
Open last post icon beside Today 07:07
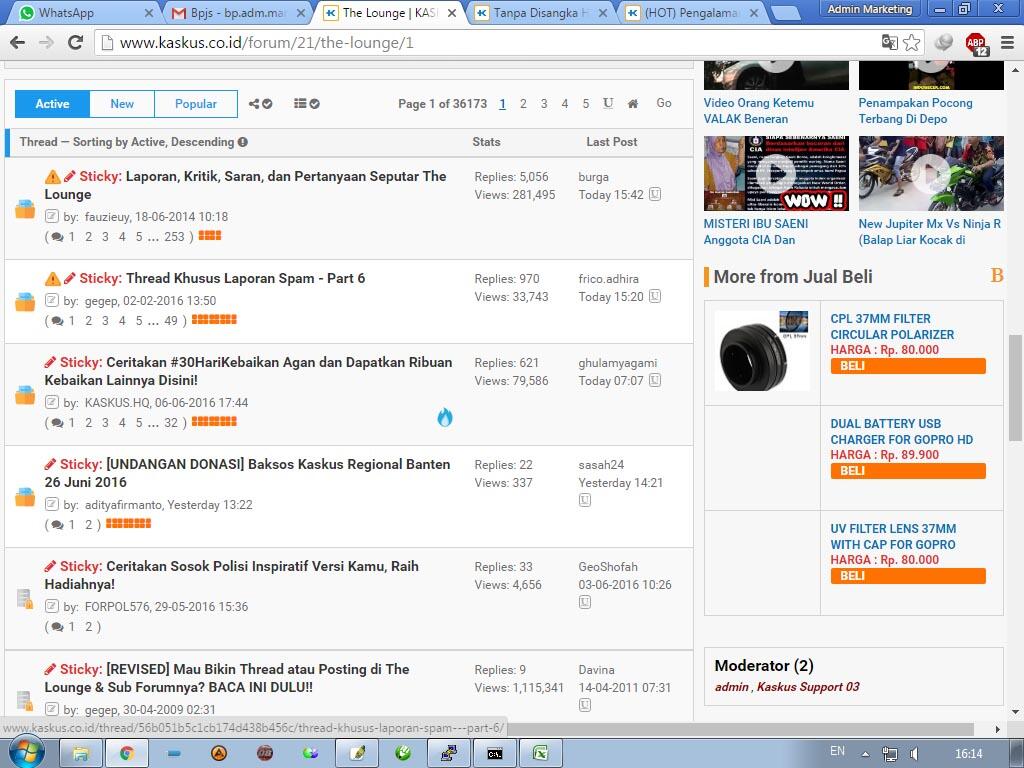point(655,380)
